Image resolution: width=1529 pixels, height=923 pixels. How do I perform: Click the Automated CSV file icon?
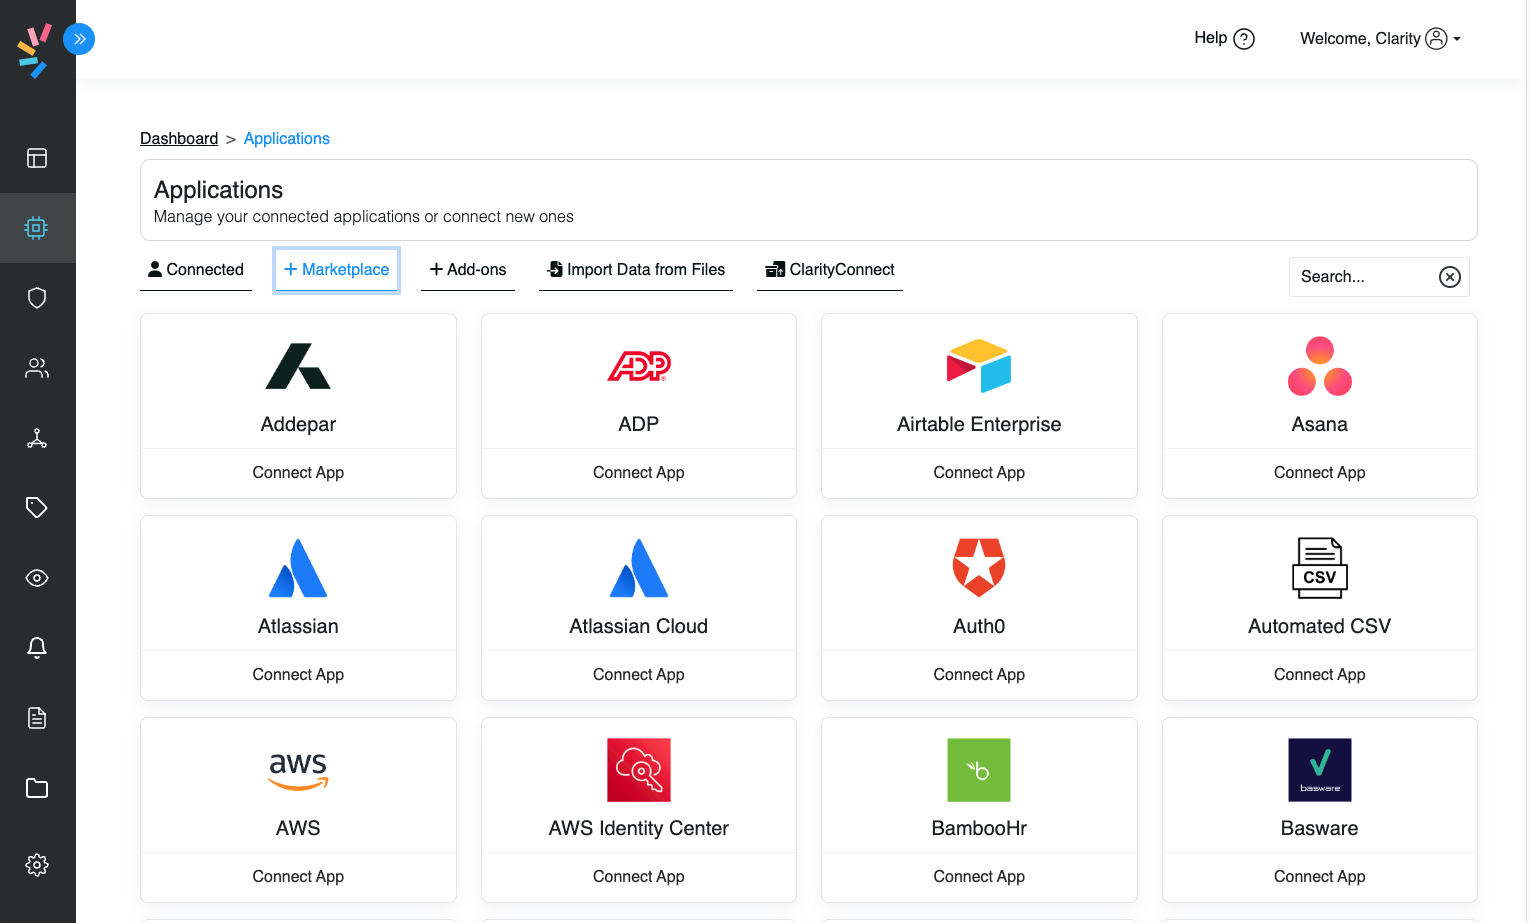coord(1320,568)
